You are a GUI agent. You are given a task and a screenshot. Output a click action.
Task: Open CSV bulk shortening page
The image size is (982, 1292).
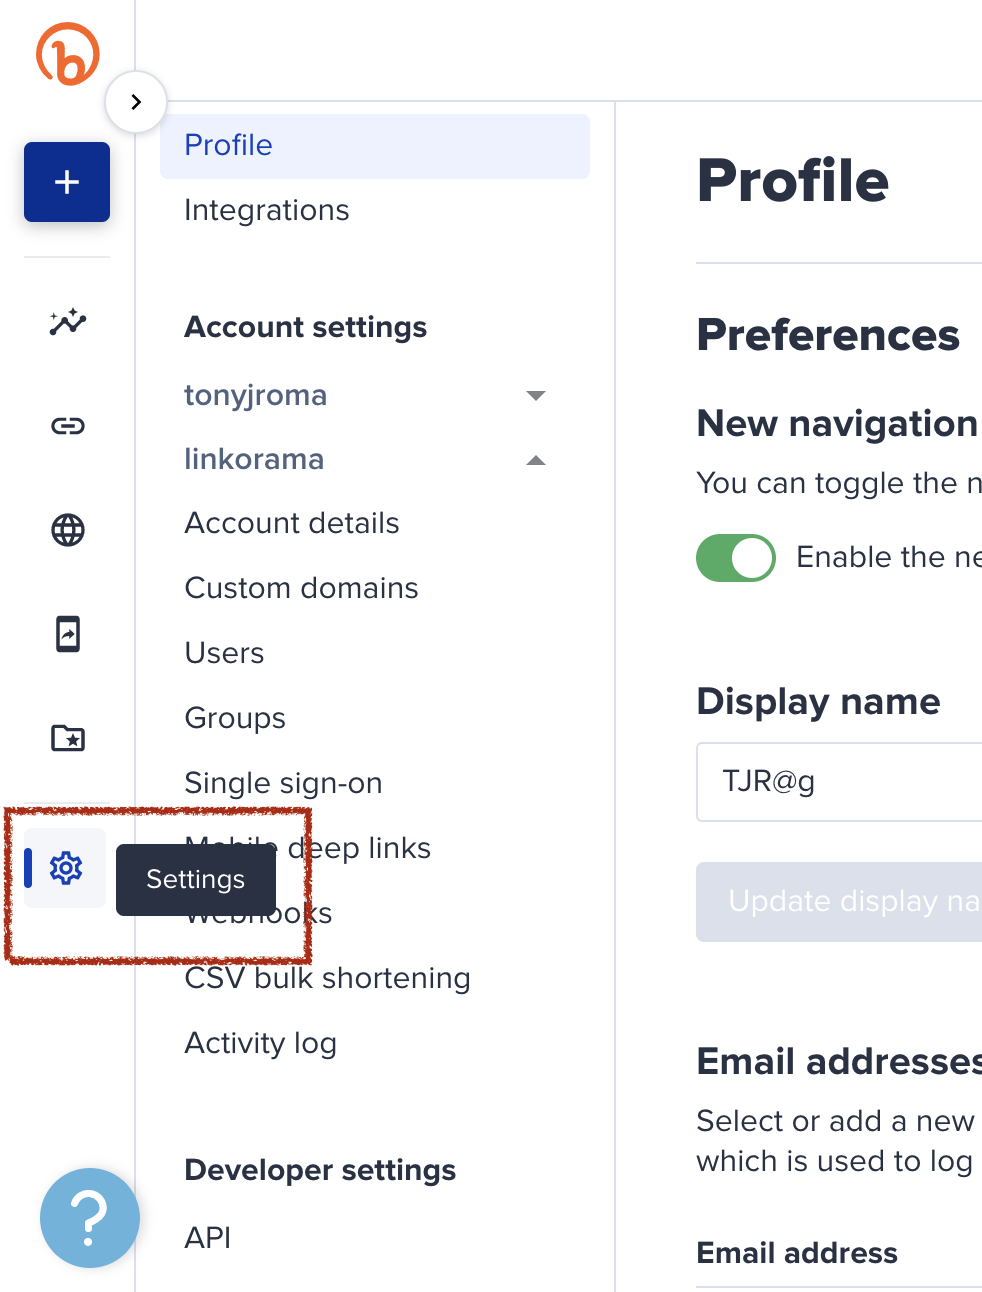328,978
